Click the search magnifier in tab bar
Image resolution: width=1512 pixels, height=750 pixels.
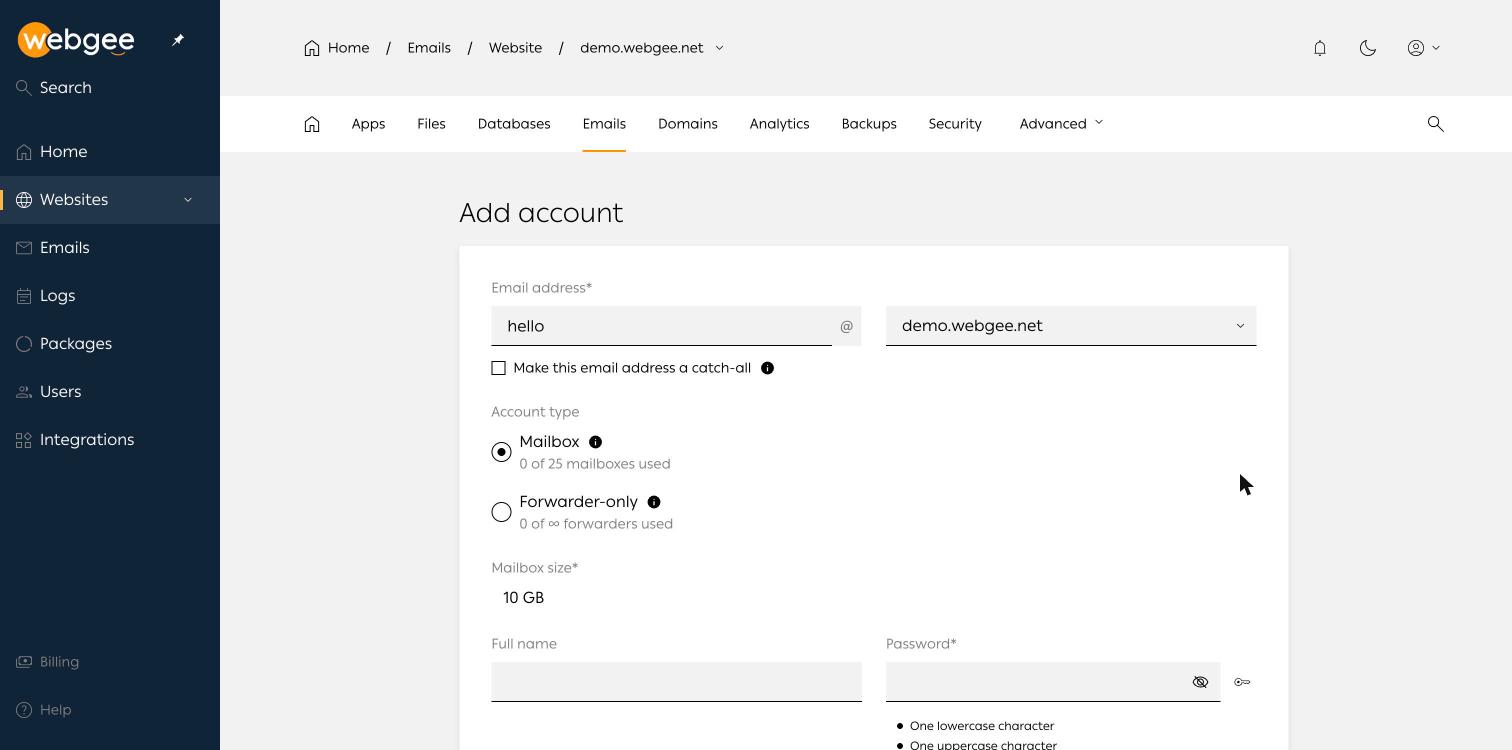coord(1436,124)
